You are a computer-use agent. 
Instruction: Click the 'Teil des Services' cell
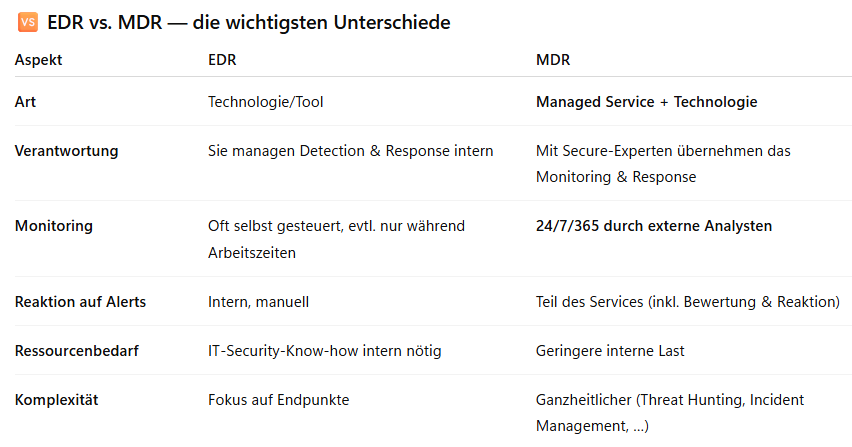[687, 301]
